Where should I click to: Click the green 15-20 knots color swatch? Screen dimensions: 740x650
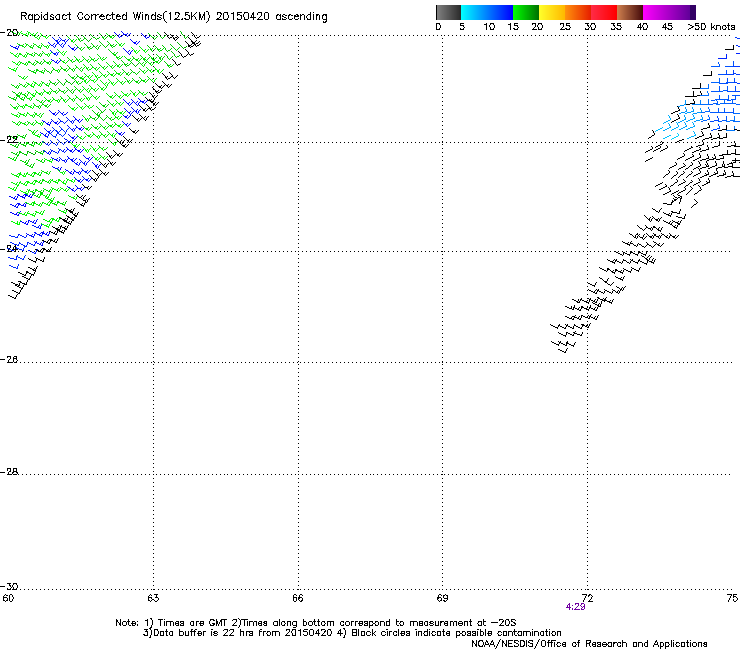526,12
